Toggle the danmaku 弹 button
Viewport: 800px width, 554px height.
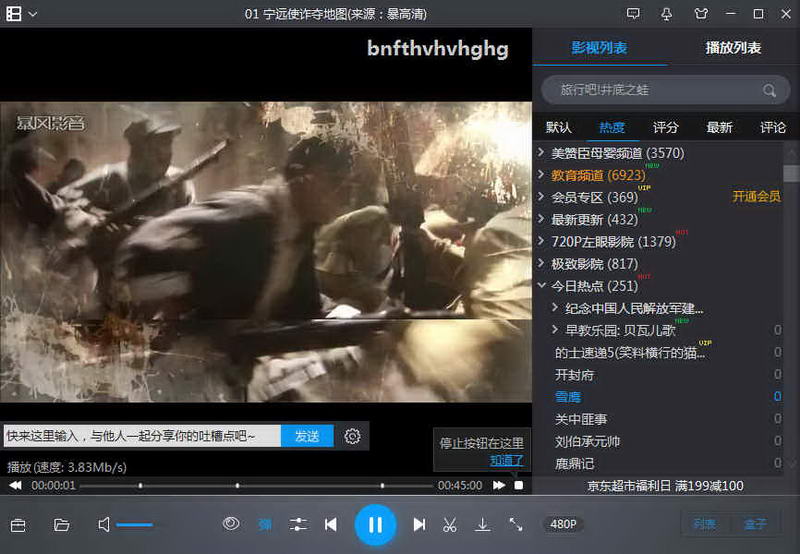coord(265,524)
